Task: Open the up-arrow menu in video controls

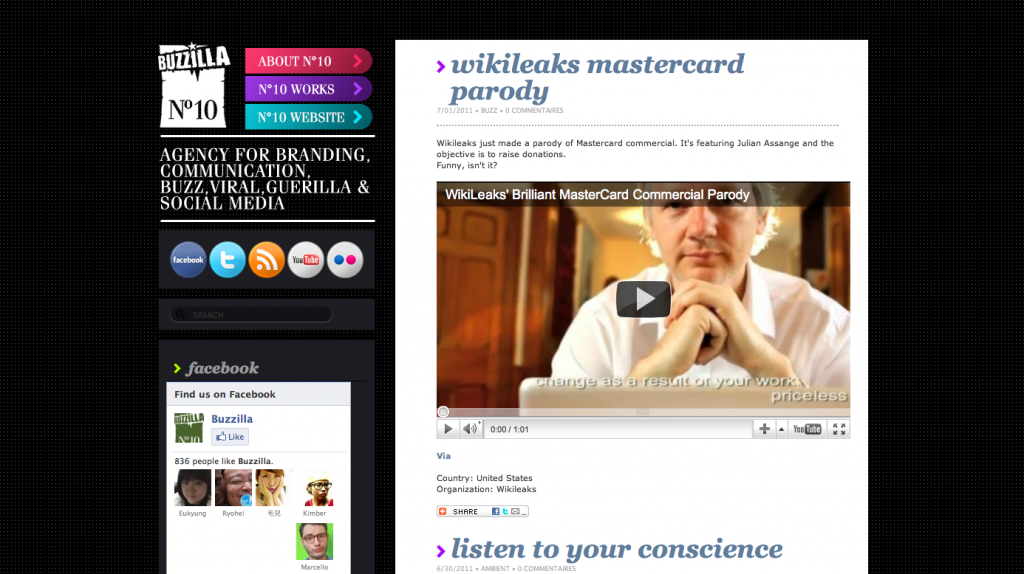Action: point(780,429)
